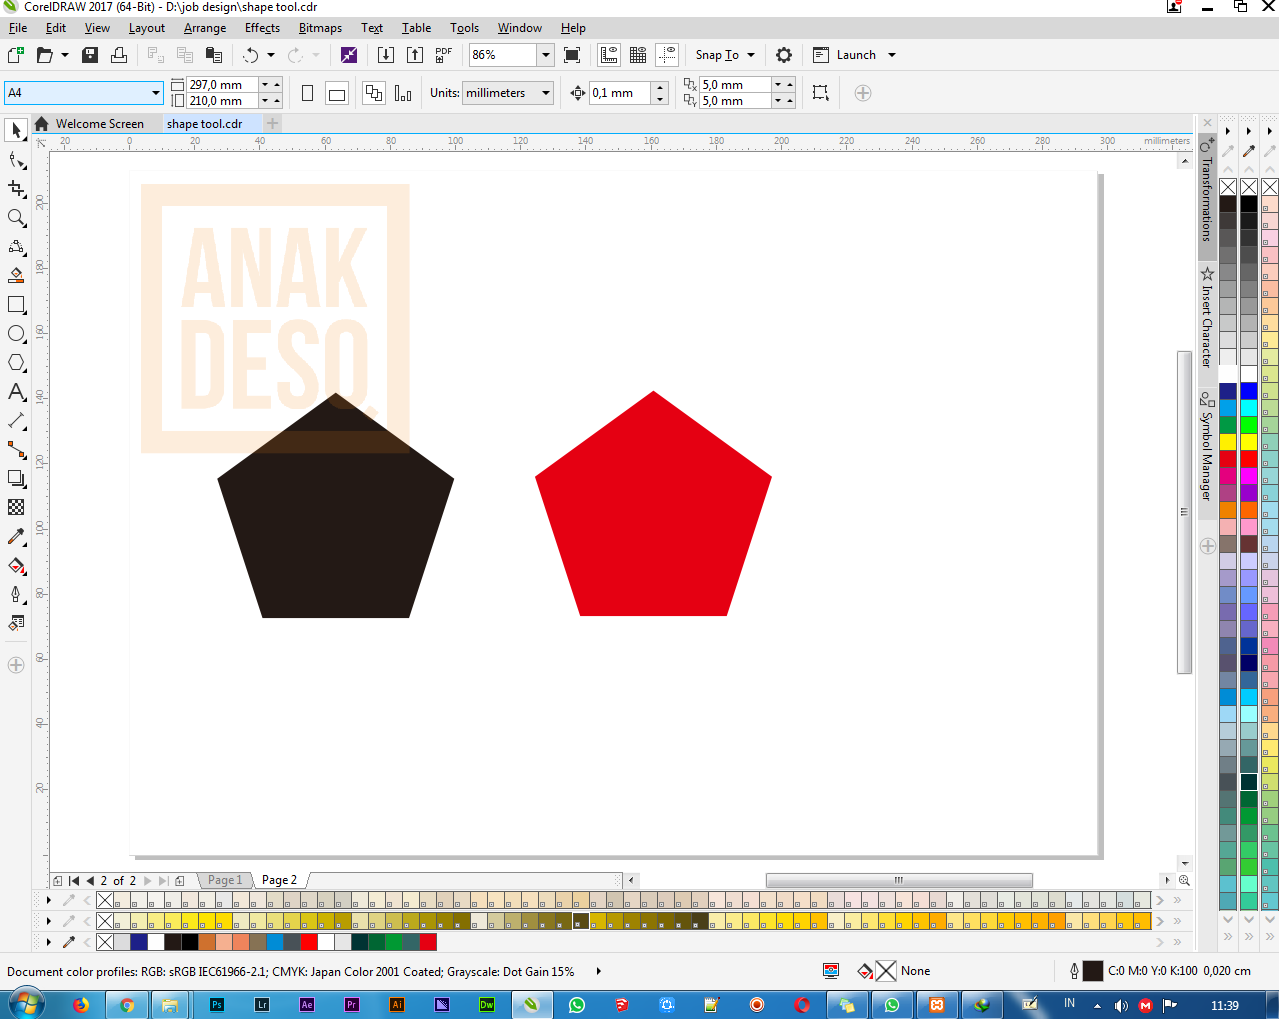Select the Polygon tool
The width and height of the screenshot is (1279, 1019).
coord(16,363)
